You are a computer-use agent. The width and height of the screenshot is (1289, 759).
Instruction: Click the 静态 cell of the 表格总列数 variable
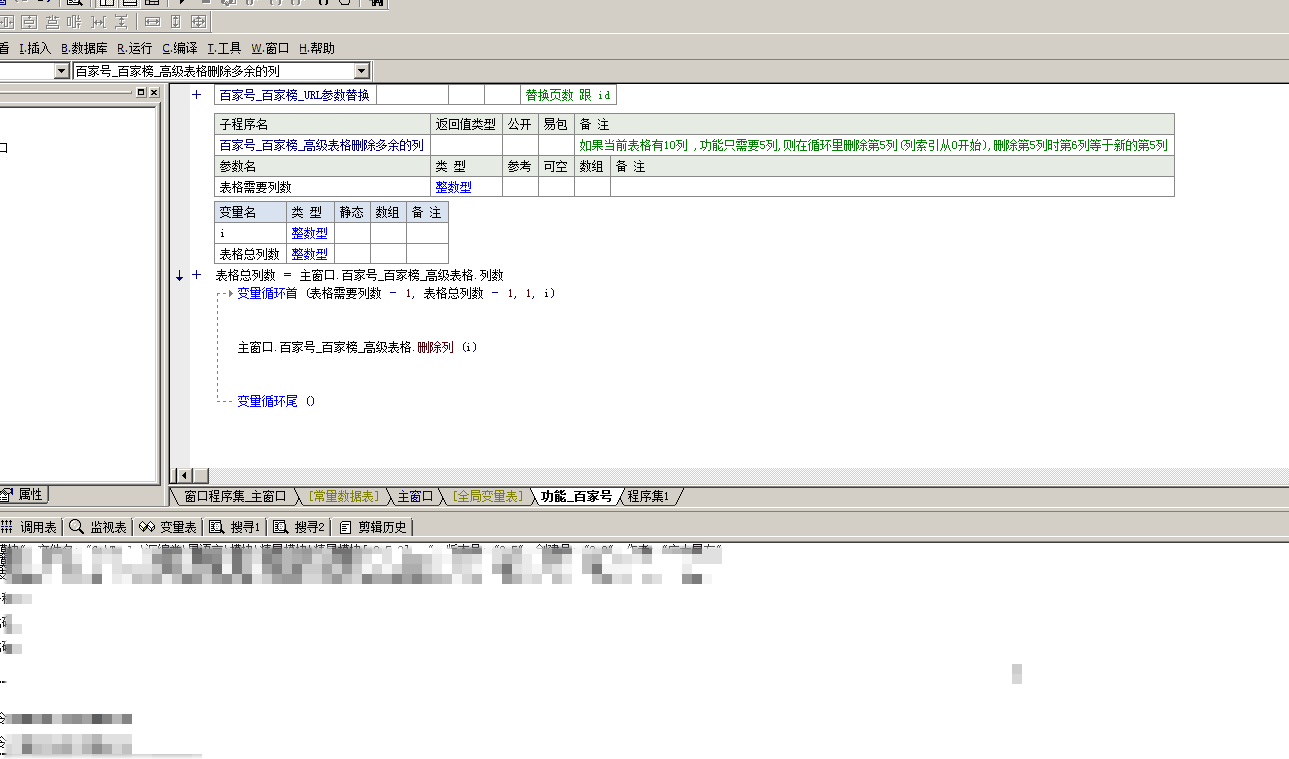coord(352,254)
